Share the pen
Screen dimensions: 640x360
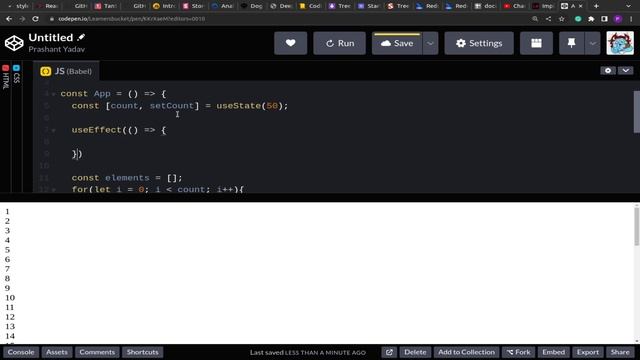pos(620,352)
